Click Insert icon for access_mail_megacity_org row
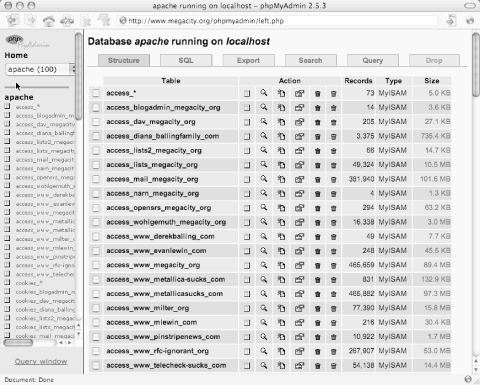Image resolution: width=481 pixels, height=385 pixels. coord(281,179)
